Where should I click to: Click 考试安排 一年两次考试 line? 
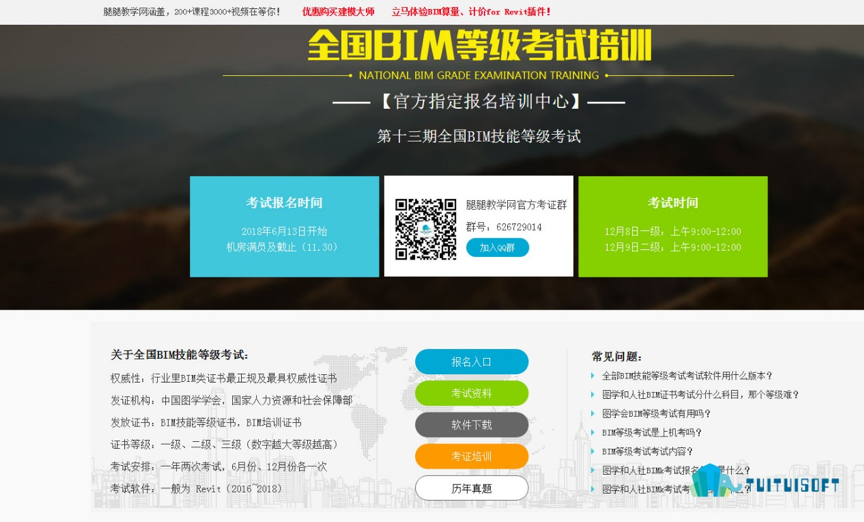(219, 466)
